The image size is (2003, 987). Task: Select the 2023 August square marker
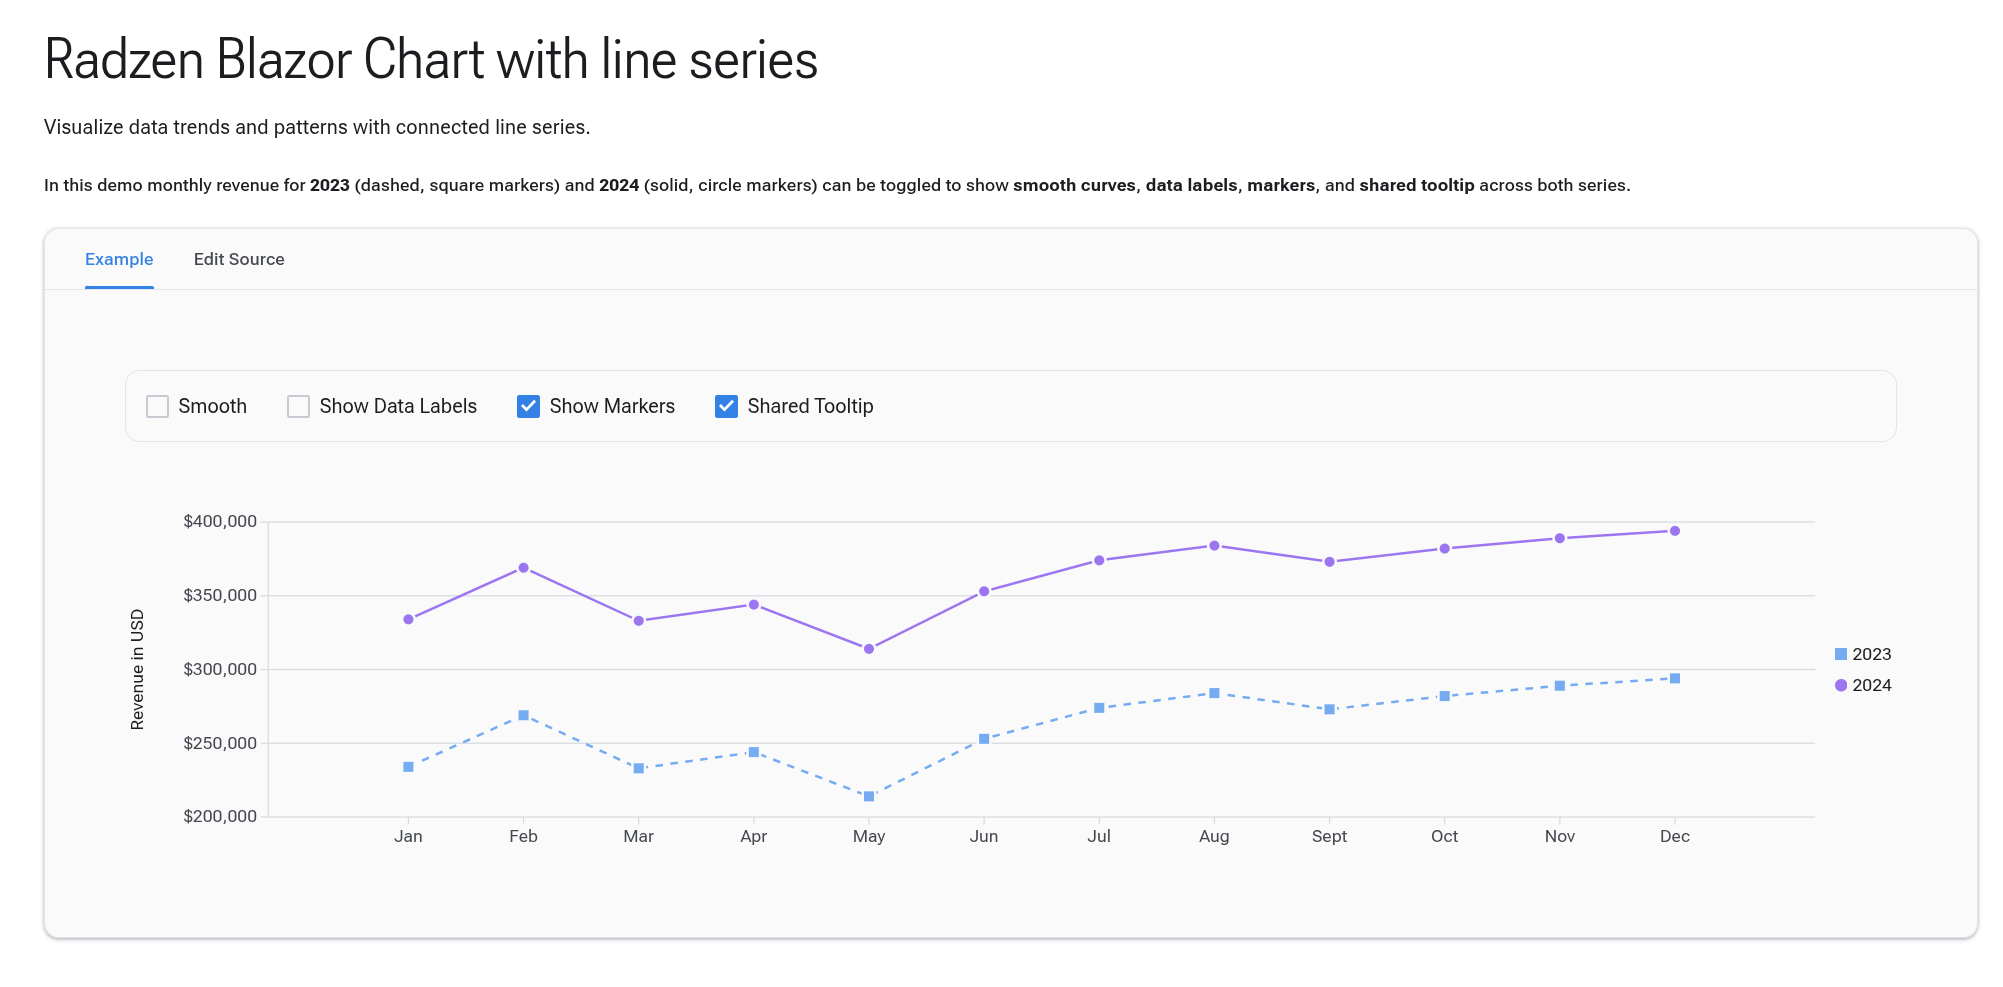1214,693
